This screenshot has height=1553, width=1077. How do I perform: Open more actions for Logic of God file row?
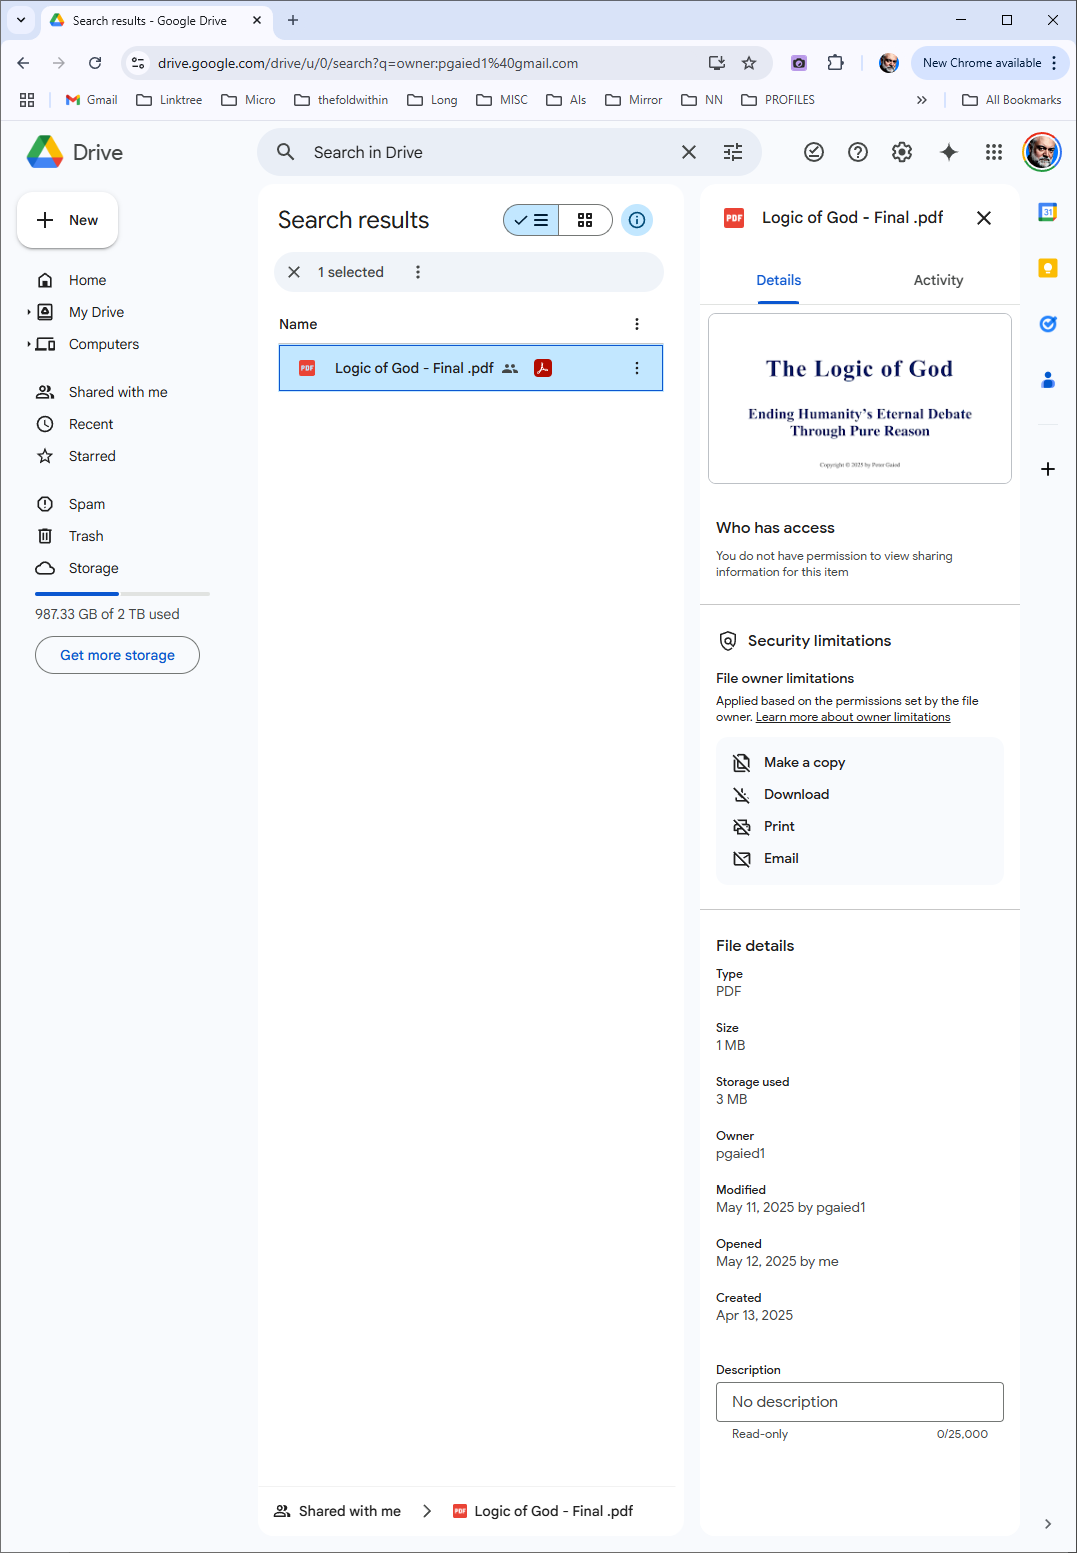click(637, 368)
